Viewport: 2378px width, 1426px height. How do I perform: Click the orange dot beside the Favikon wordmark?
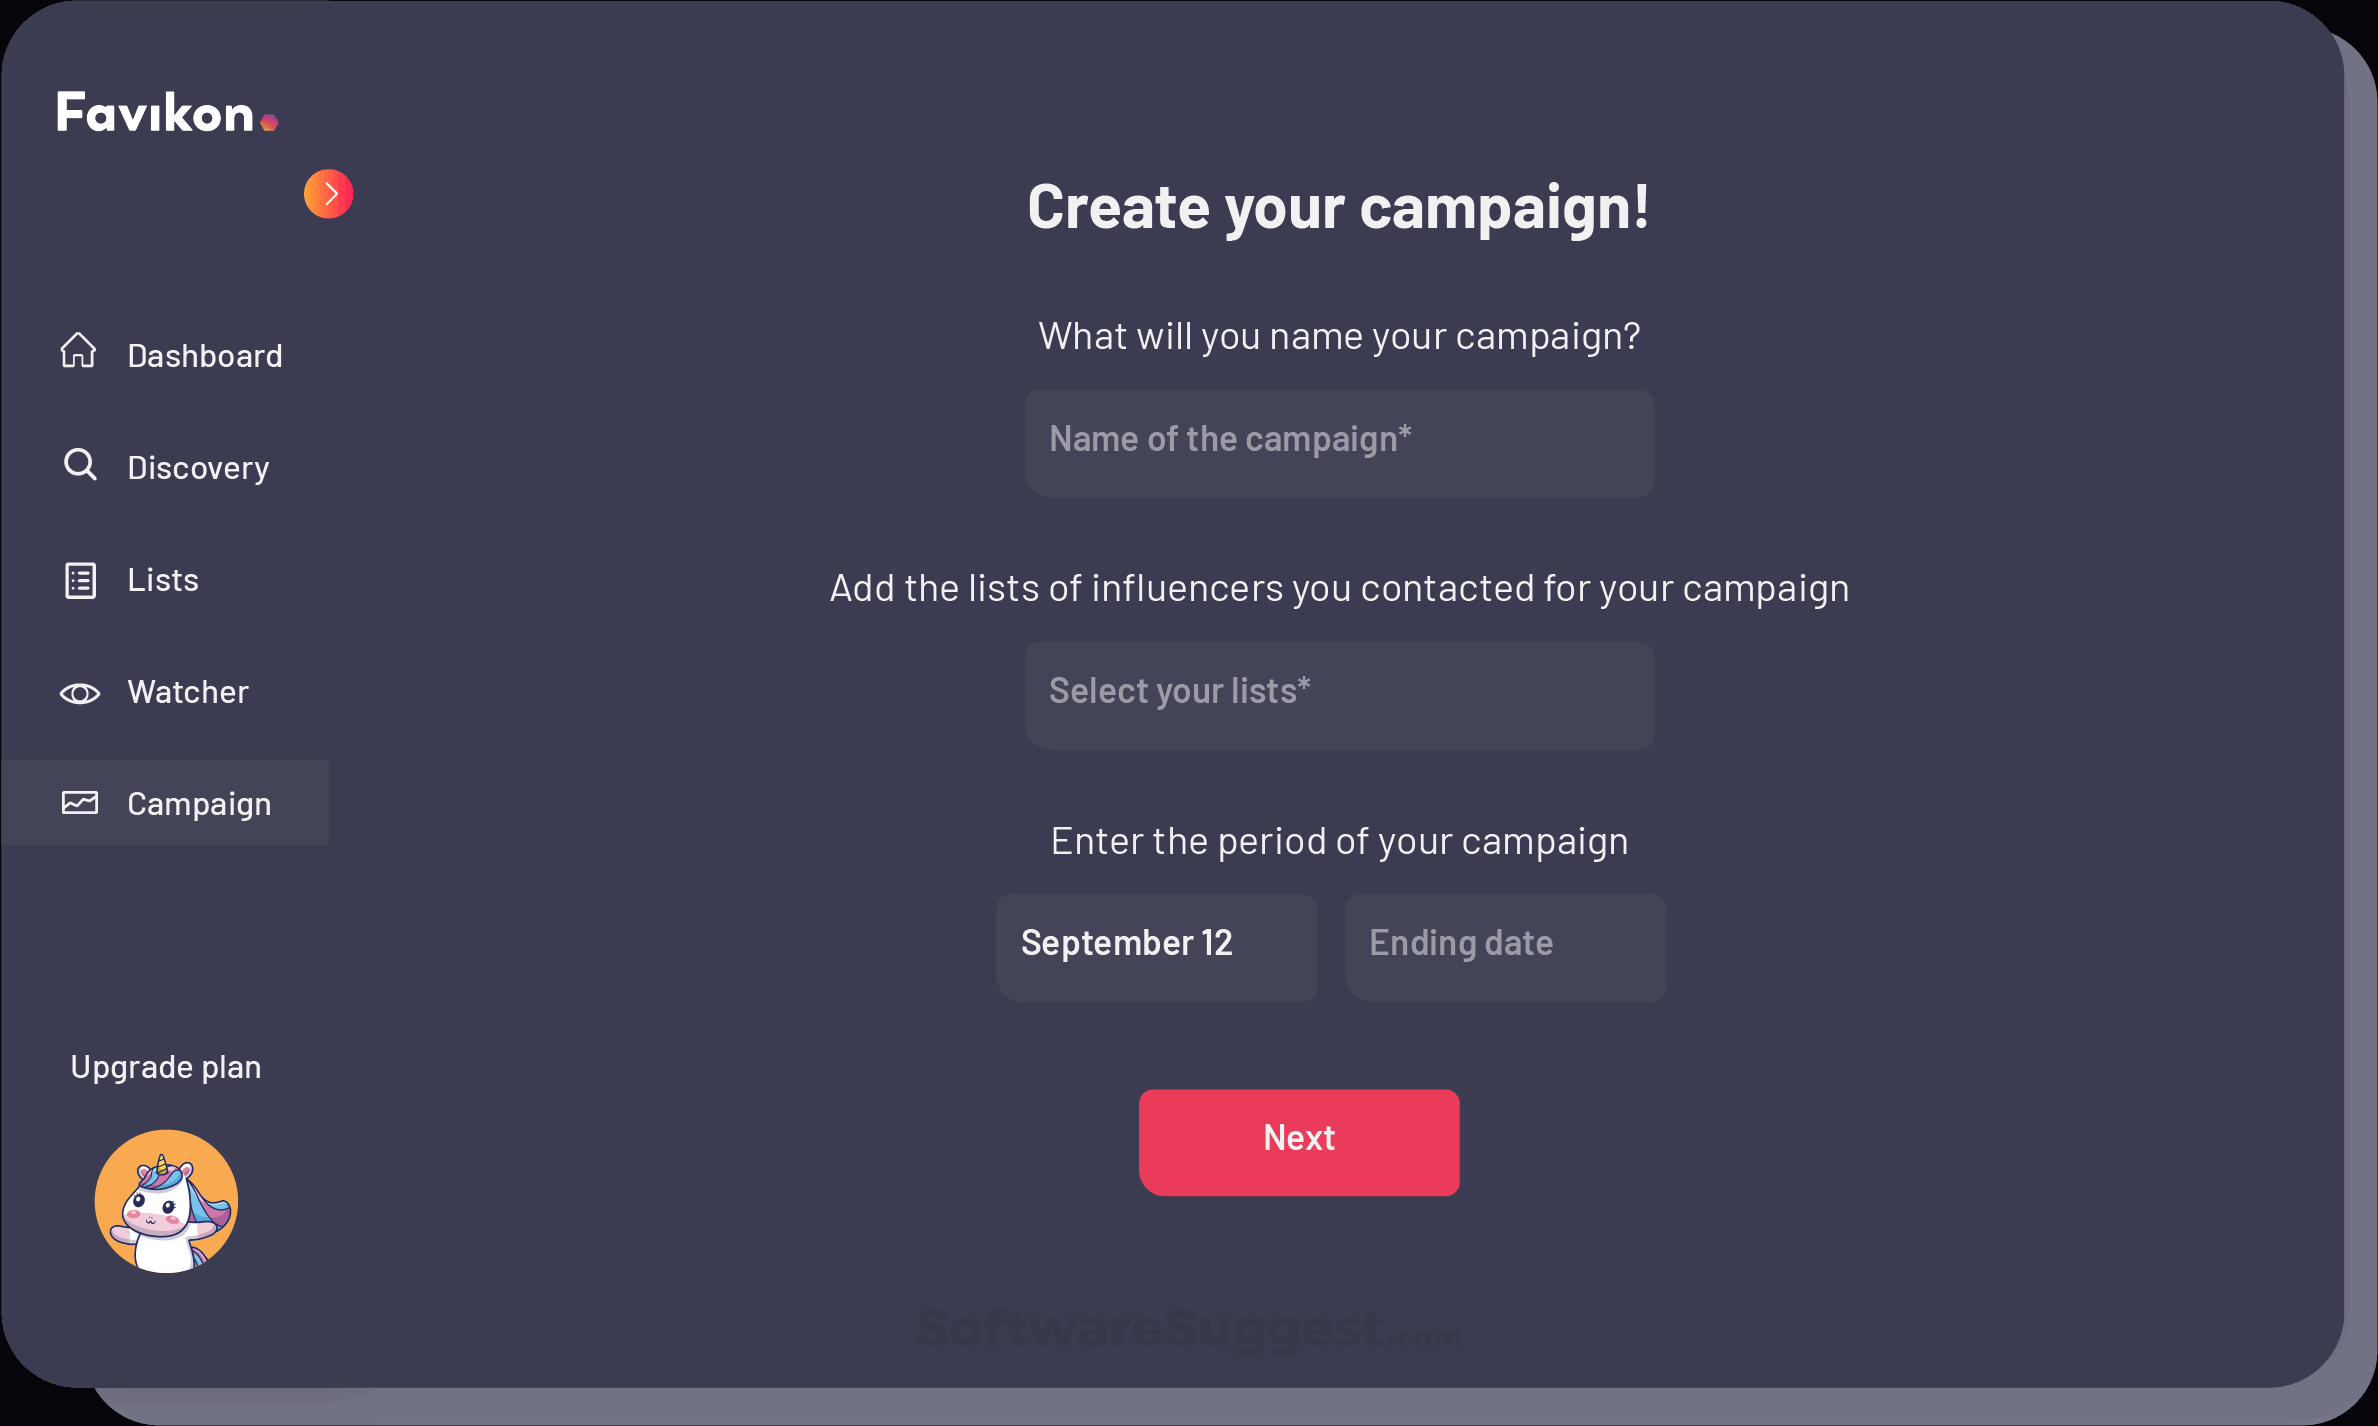270,123
